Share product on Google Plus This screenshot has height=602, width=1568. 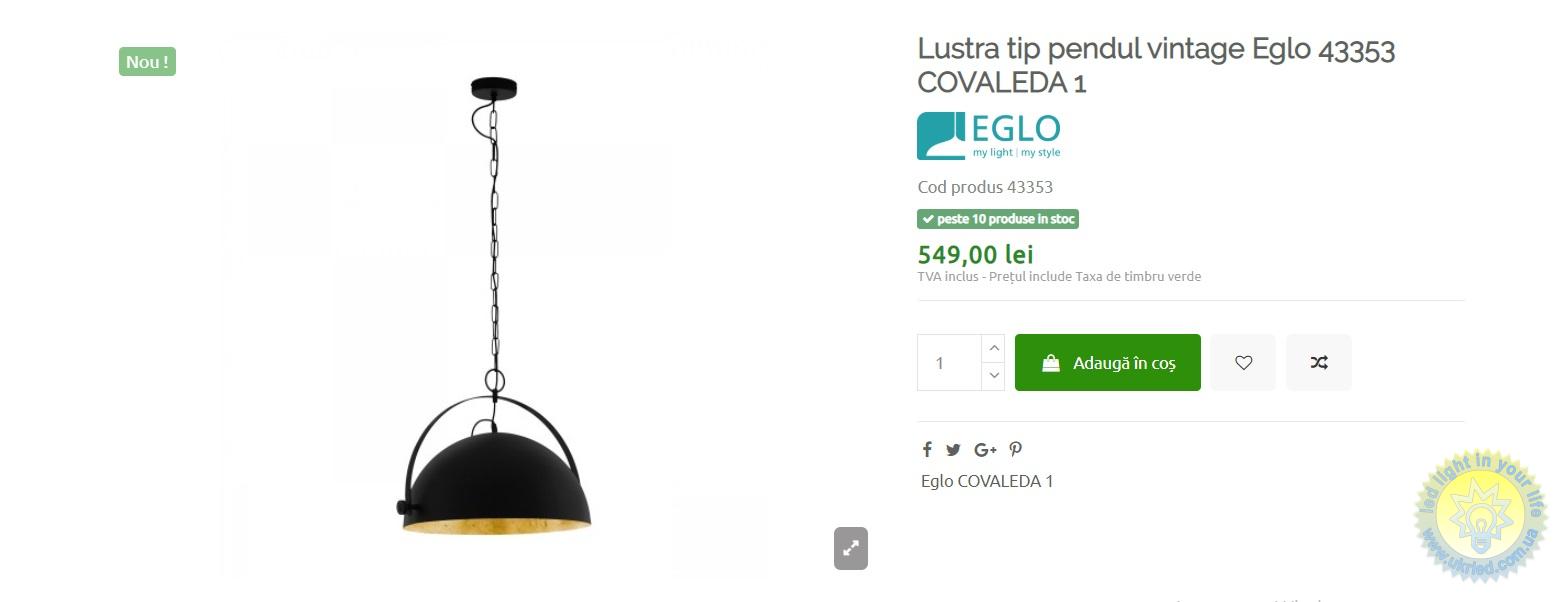pos(985,450)
